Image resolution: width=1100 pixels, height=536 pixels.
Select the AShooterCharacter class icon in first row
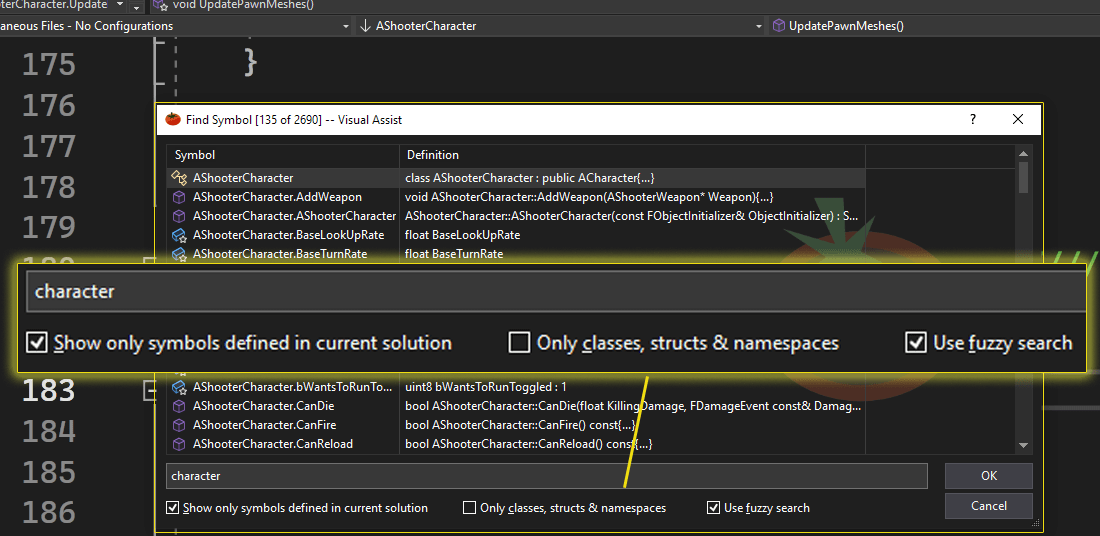(x=180, y=178)
